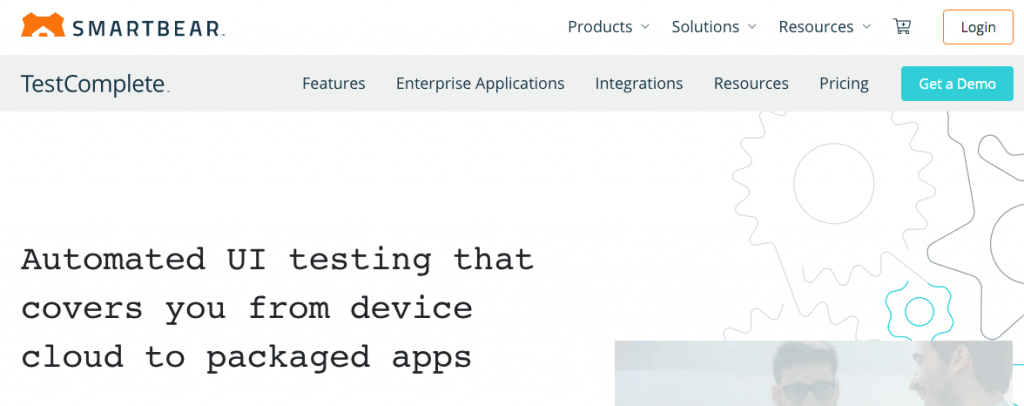Expand the top bar Resources chevron

pyautogui.click(x=867, y=27)
